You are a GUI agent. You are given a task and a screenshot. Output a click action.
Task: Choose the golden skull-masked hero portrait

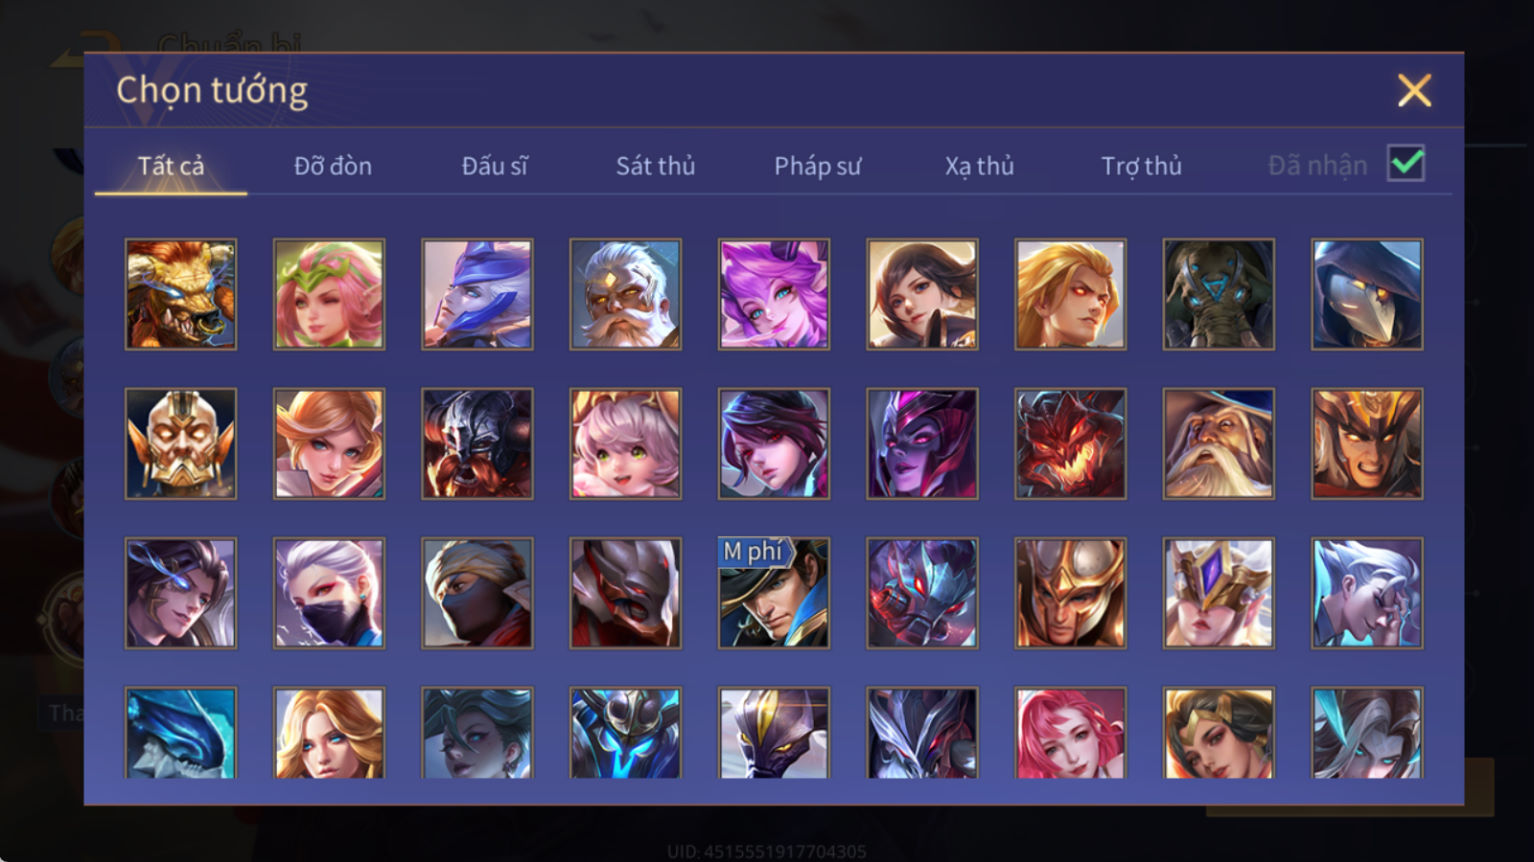[181, 444]
